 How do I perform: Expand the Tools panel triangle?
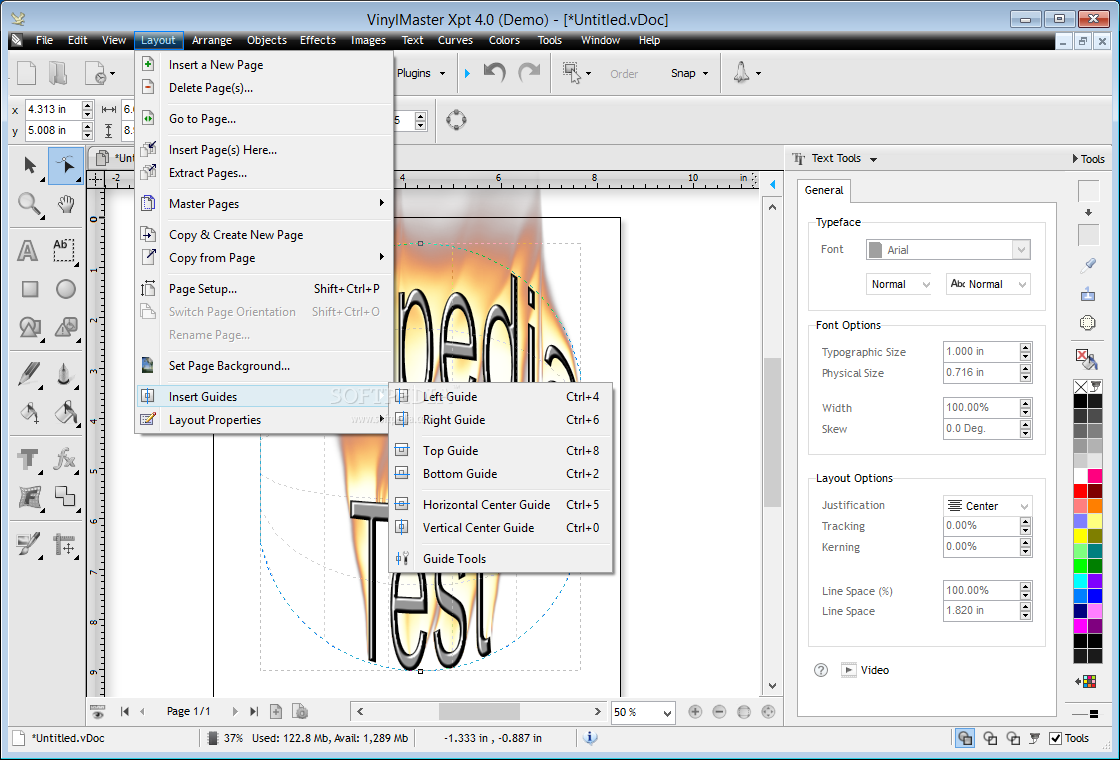click(x=1076, y=159)
